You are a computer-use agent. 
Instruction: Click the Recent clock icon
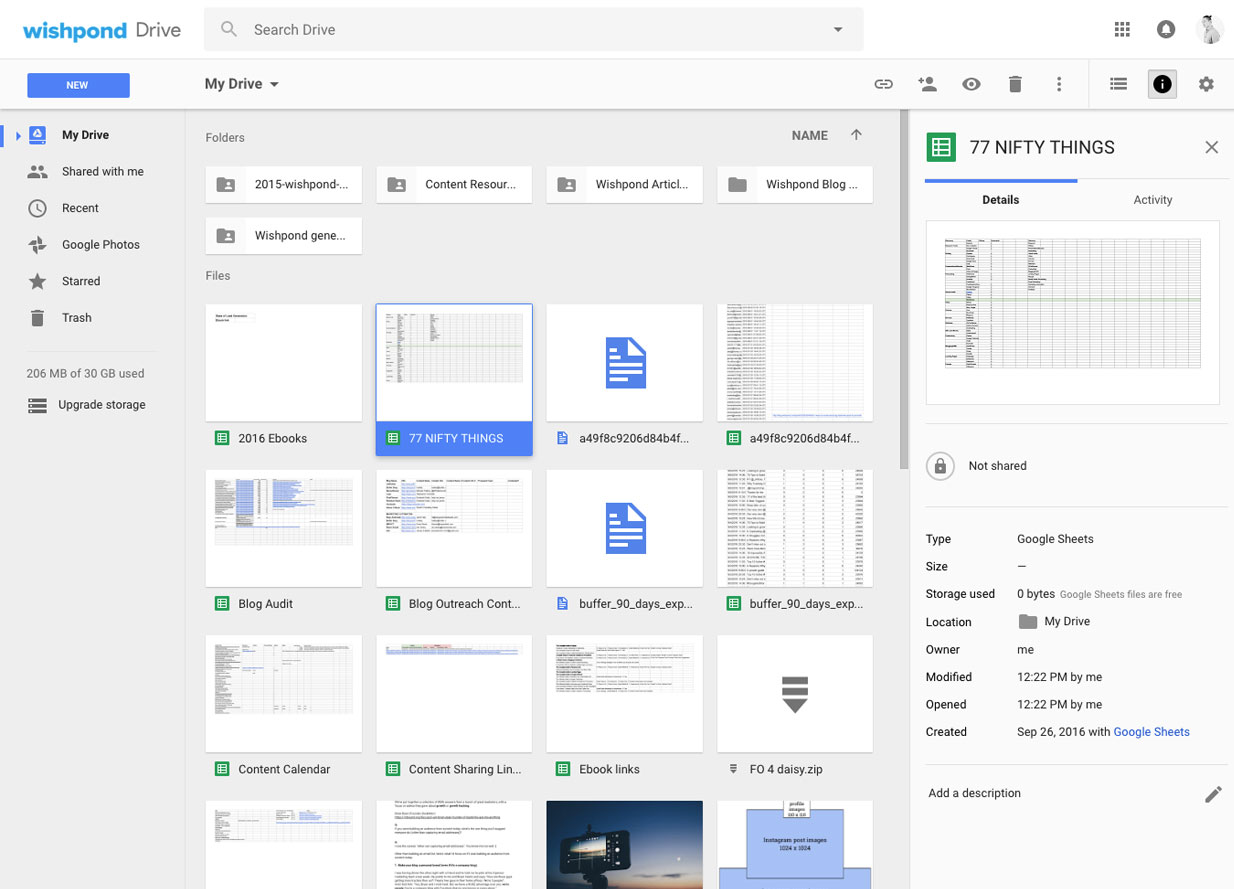(x=37, y=208)
